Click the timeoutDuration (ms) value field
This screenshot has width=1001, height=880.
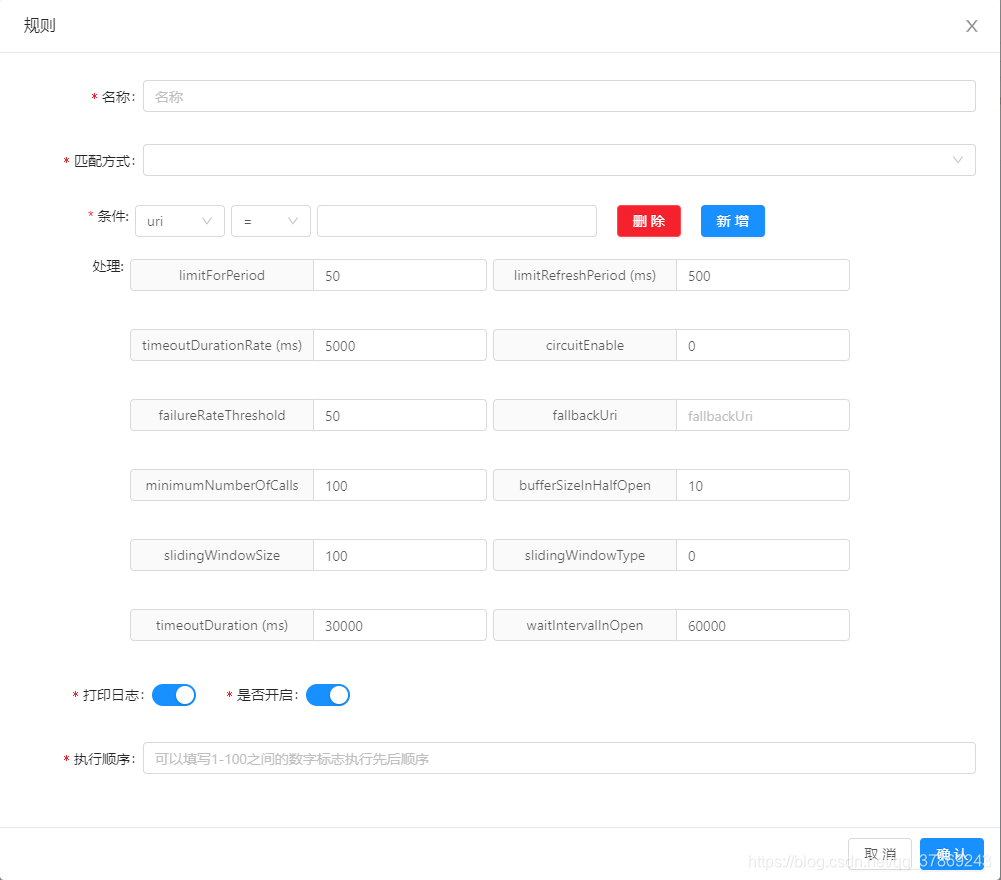click(400, 625)
